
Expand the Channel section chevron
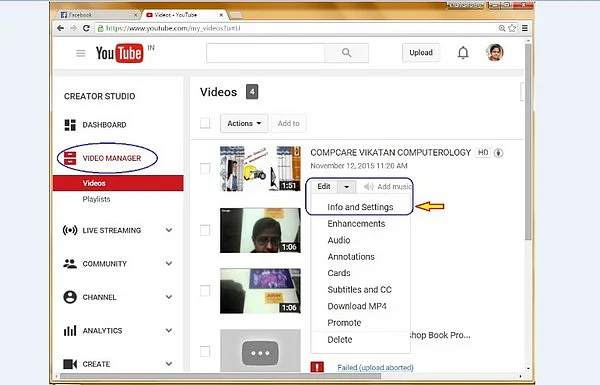pos(169,297)
